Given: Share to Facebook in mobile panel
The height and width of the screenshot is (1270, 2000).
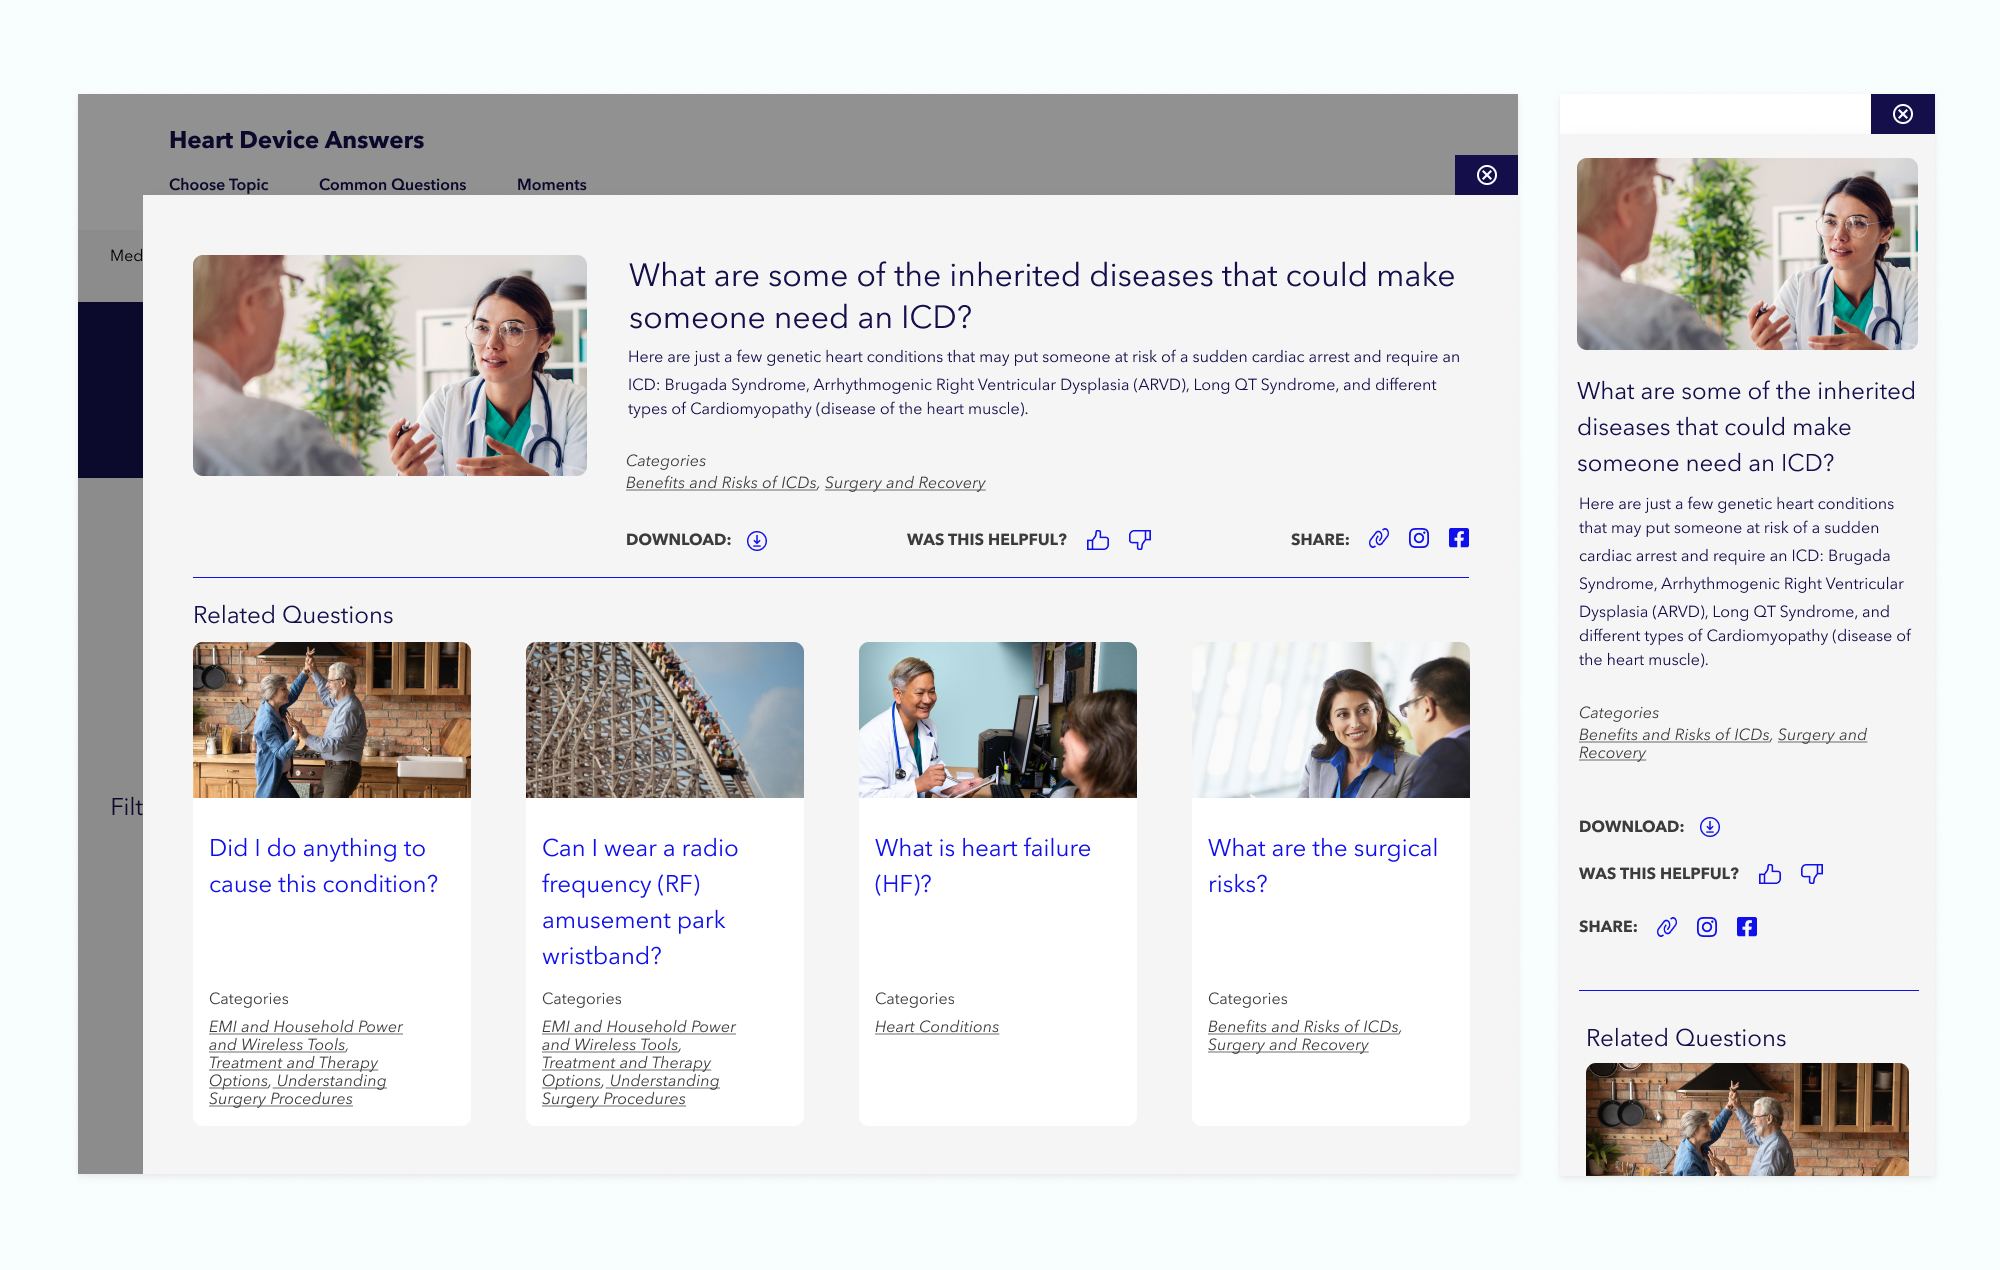Looking at the screenshot, I should (x=1747, y=927).
